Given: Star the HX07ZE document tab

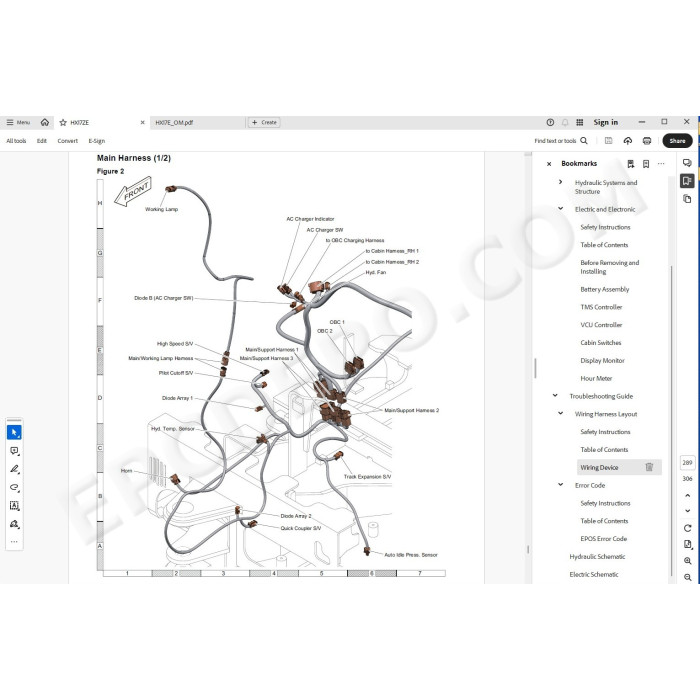Looking at the screenshot, I should pyautogui.click(x=63, y=122).
